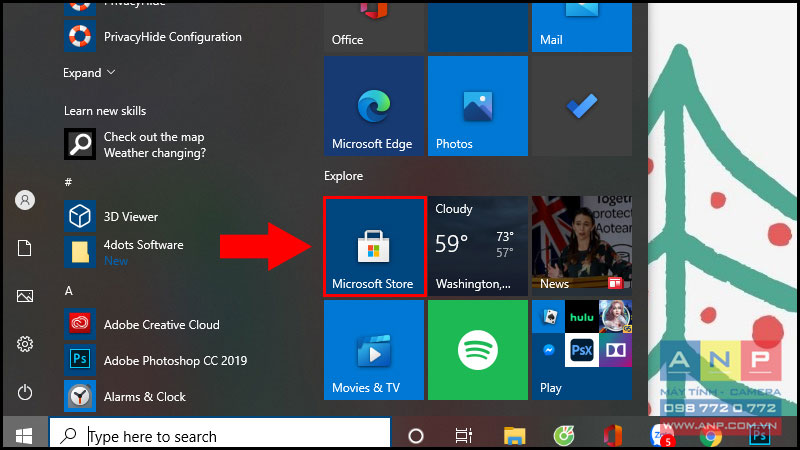800x450 pixels.
Task: Click the hulu icon in Play tile
Action: (x=582, y=317)
